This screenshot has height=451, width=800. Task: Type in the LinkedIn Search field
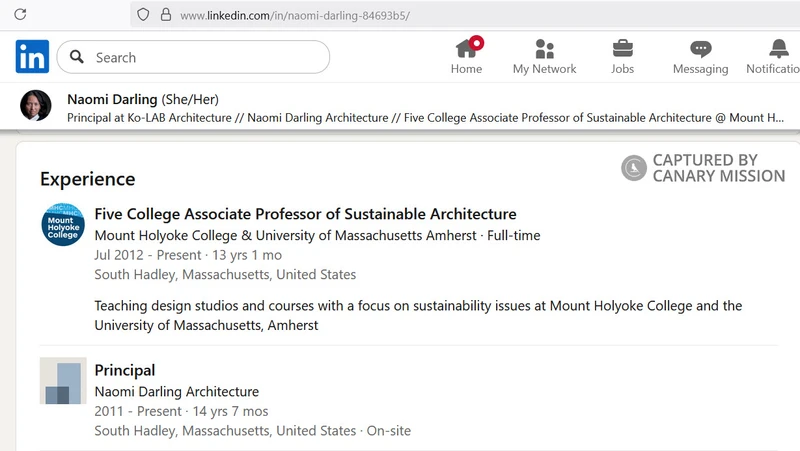(x=200, y=57)
